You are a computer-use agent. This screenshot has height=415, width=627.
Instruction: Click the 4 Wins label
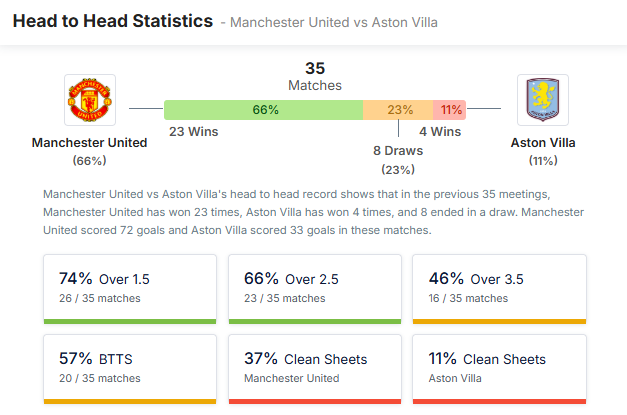[x=440, y=131]
